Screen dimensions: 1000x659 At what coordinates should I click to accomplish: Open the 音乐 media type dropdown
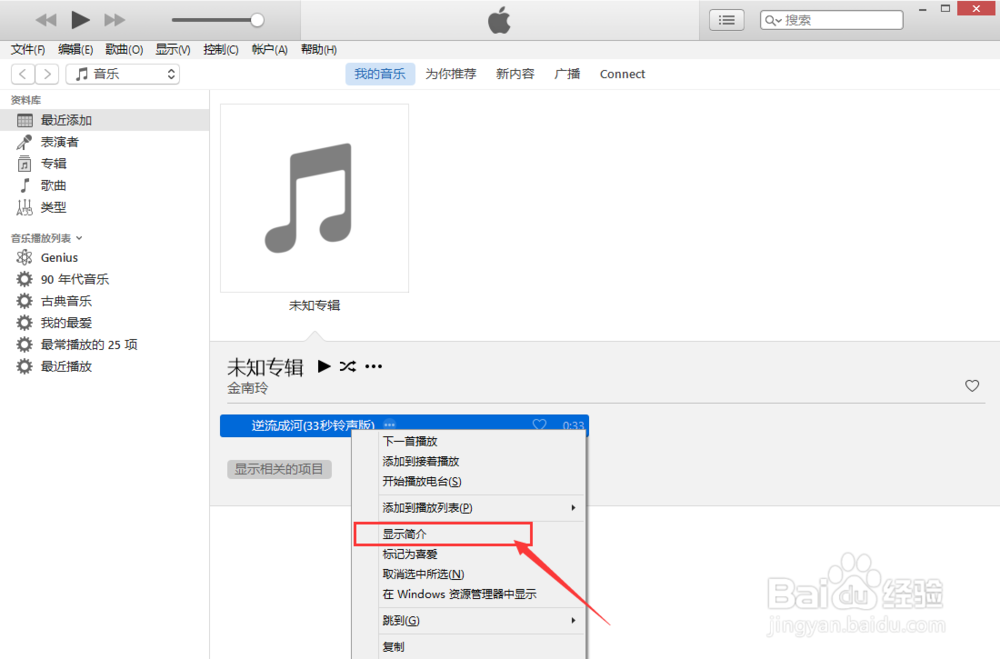coord(122,73)
